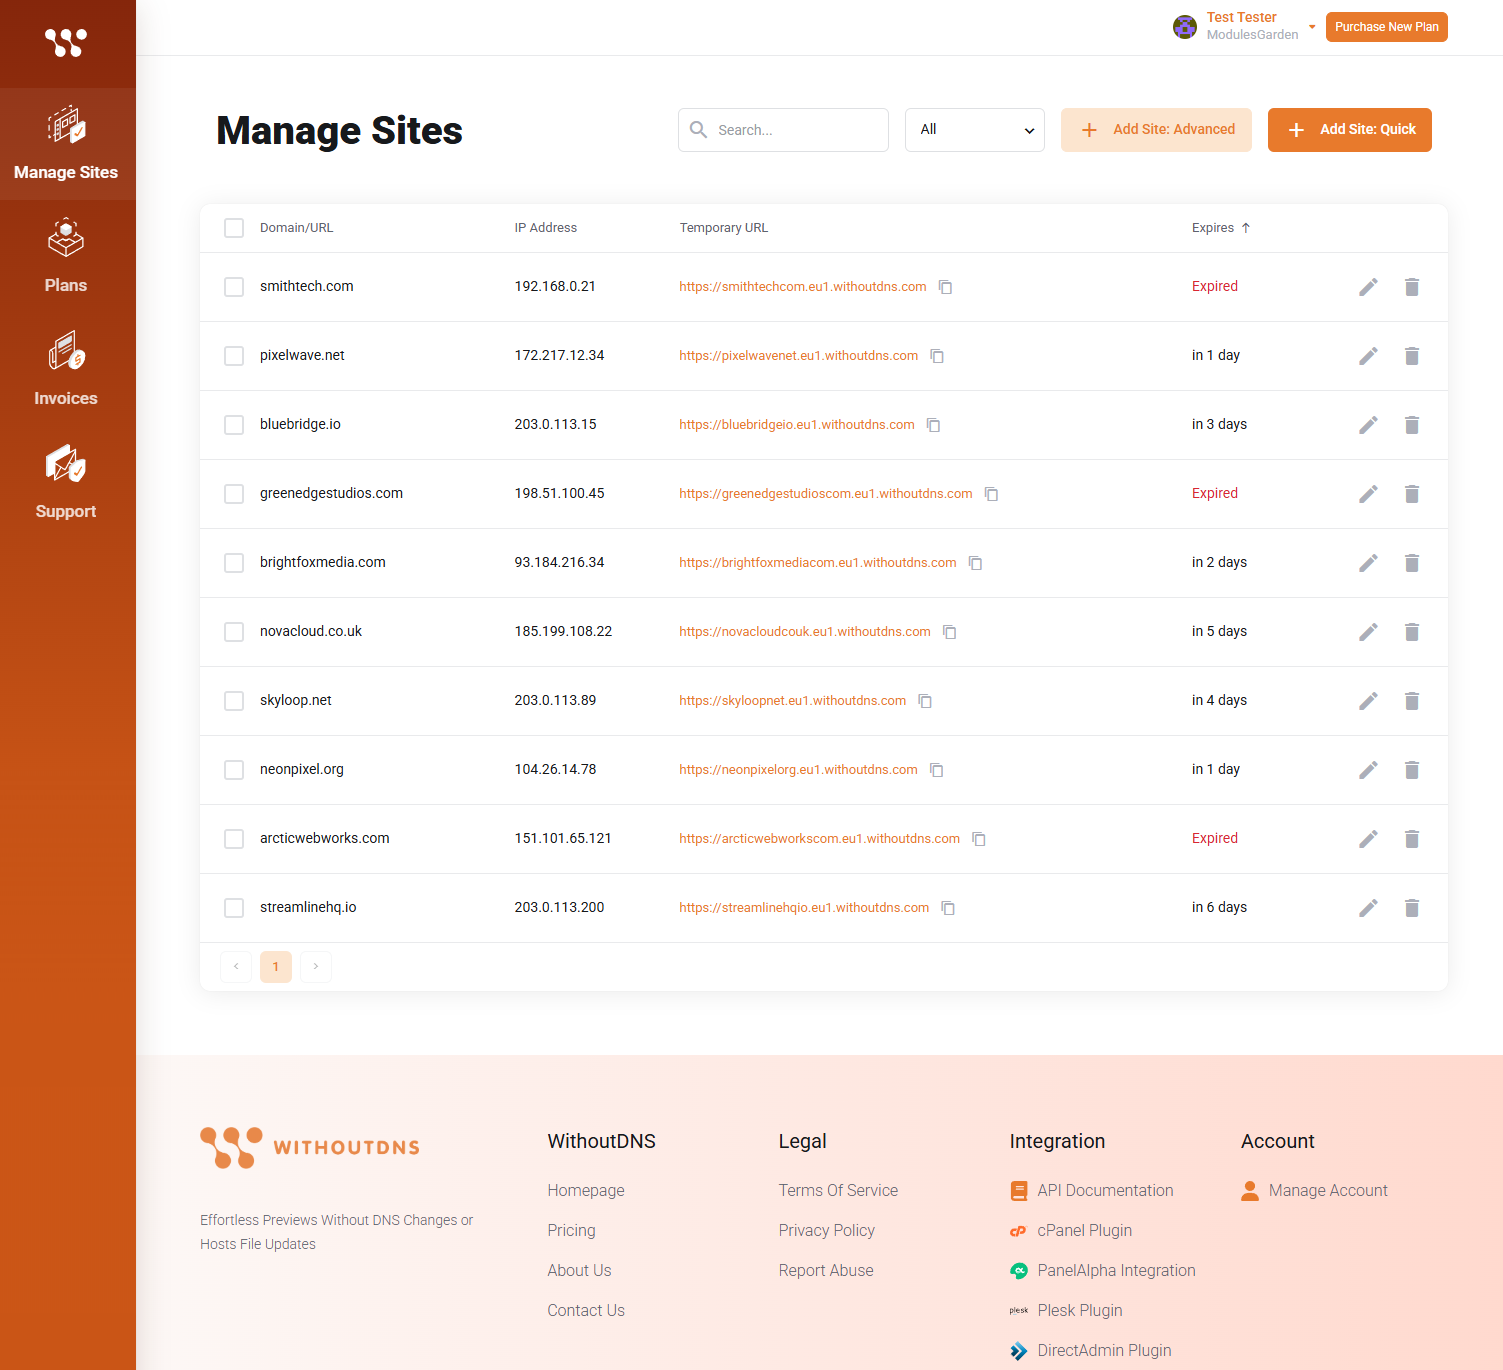
Task: Select all sites using the header checkbox
Action: 233,227
